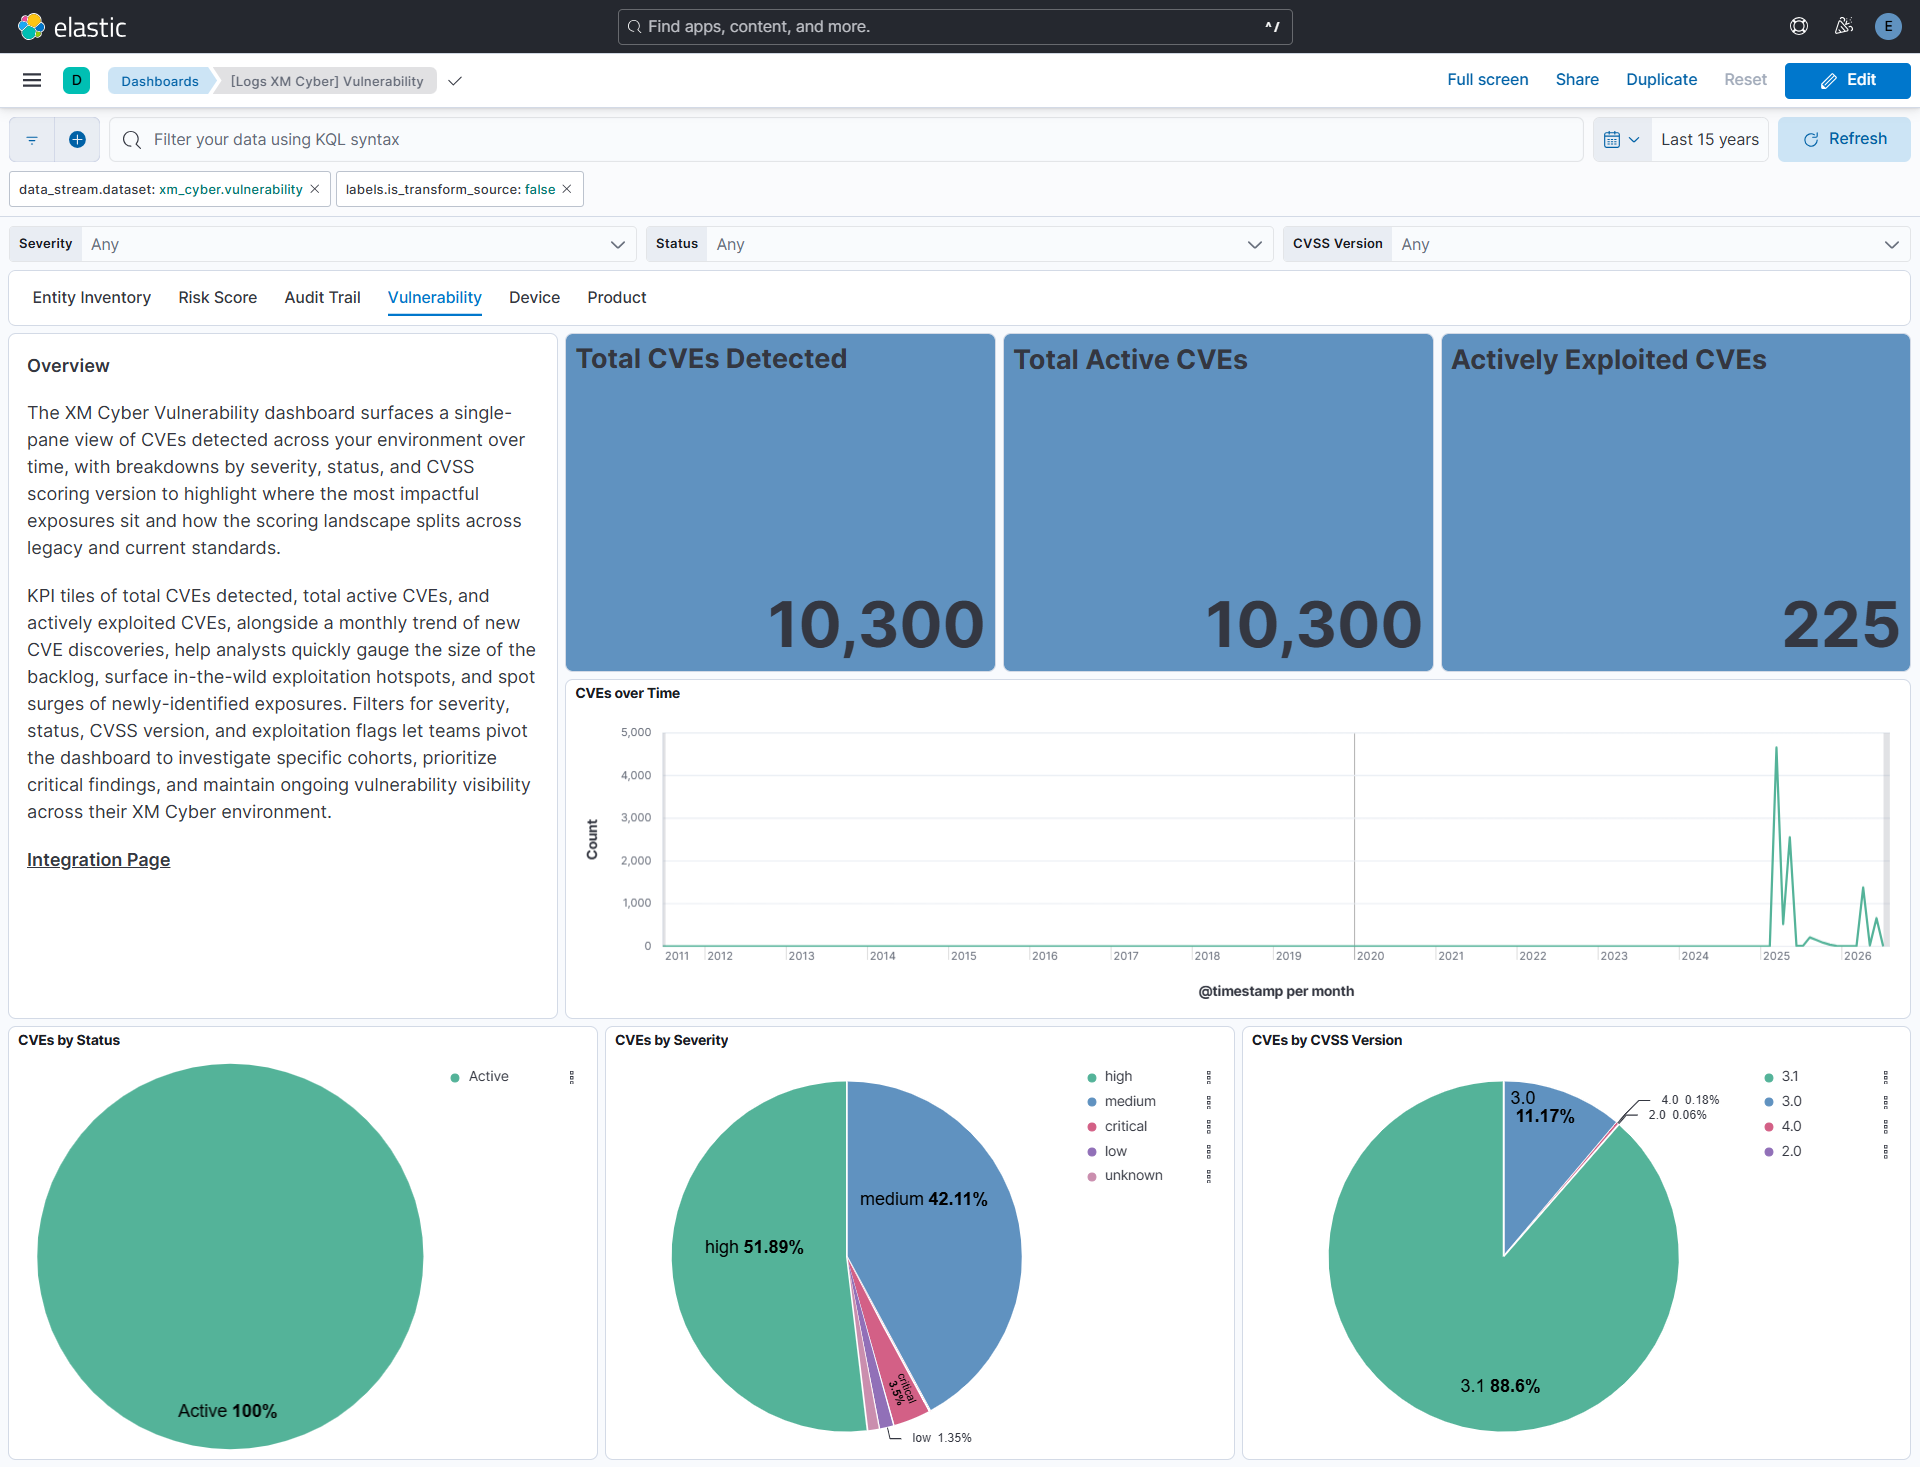Switch to the Product tab
The width and height of the screenshot is (1920, 1467).
click(616, 297)
